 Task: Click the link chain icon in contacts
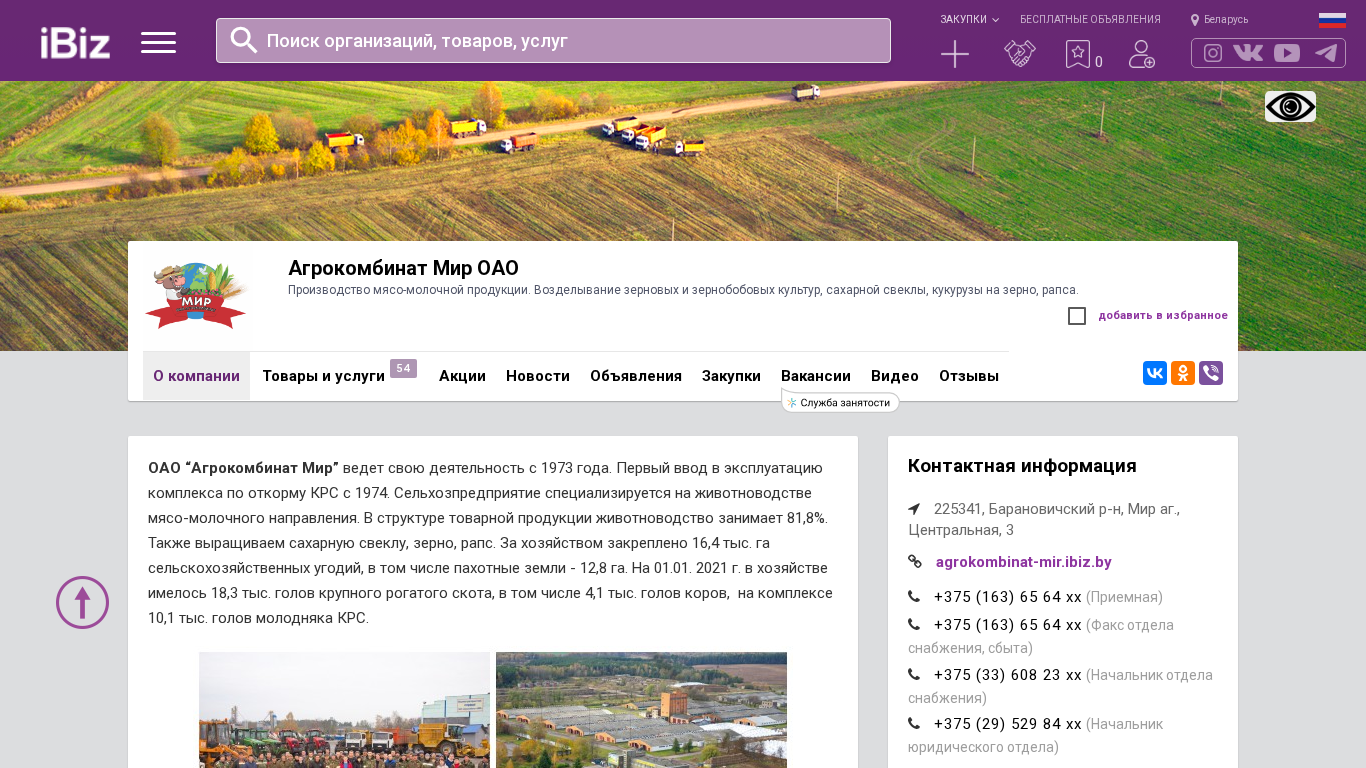[x=915, y=562]
